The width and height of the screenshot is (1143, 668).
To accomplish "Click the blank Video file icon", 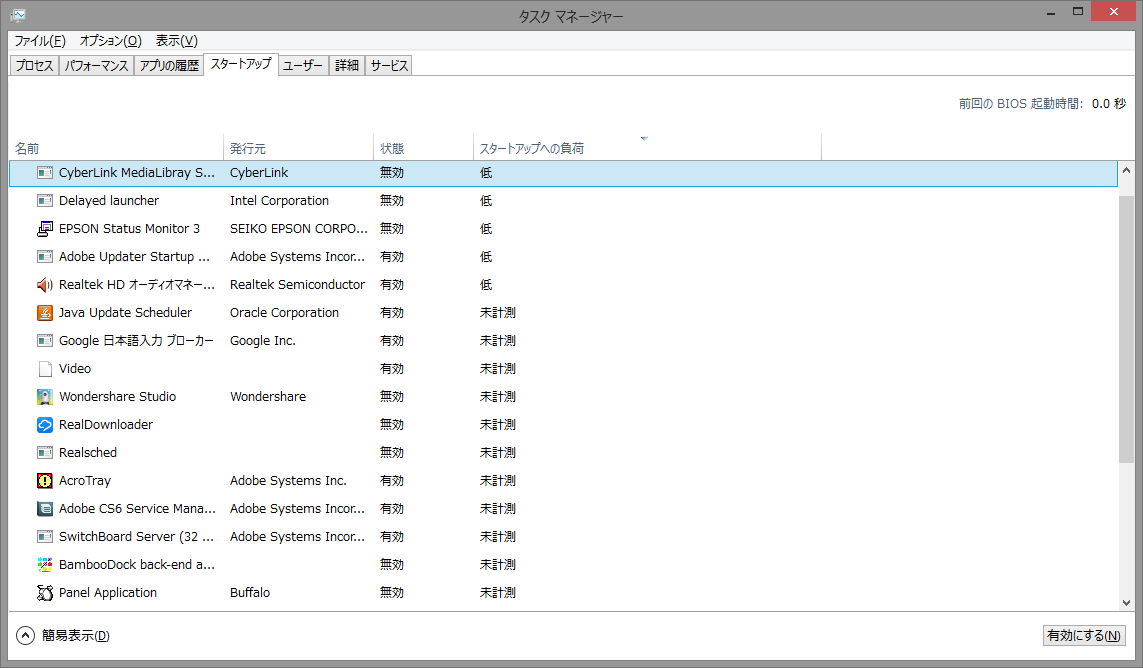I will [x=44, y=369].
